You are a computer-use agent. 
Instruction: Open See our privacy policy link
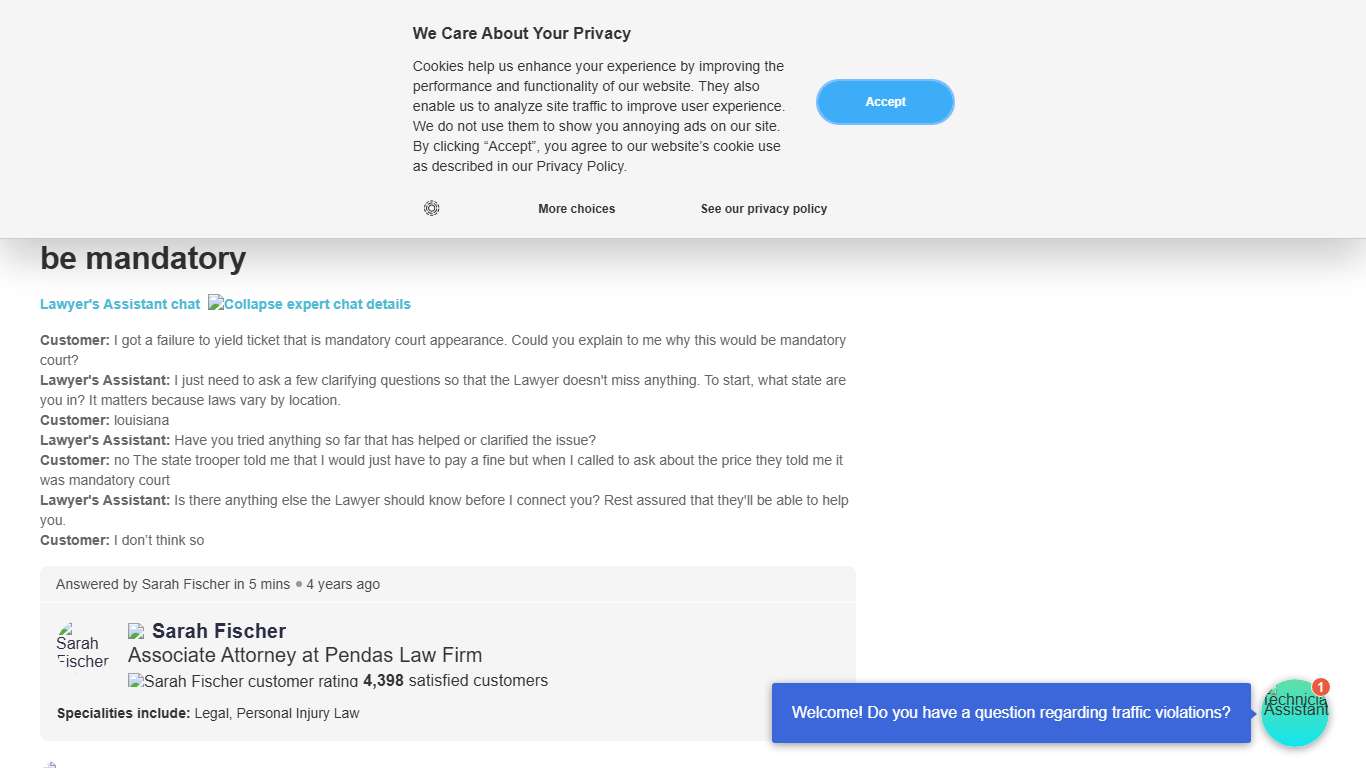763,209
